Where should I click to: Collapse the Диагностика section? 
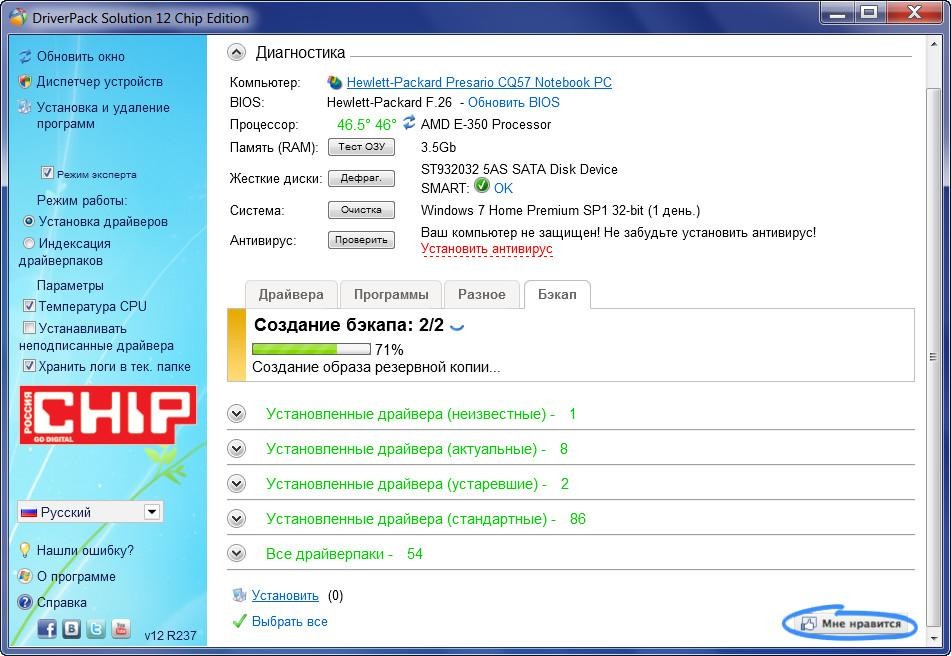237,53
